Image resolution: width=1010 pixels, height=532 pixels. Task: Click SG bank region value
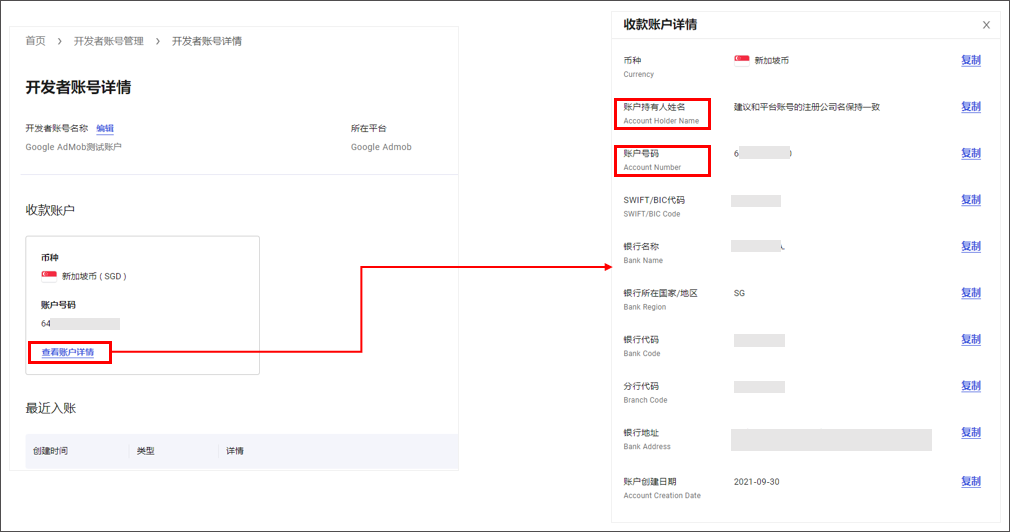[739, 293]
